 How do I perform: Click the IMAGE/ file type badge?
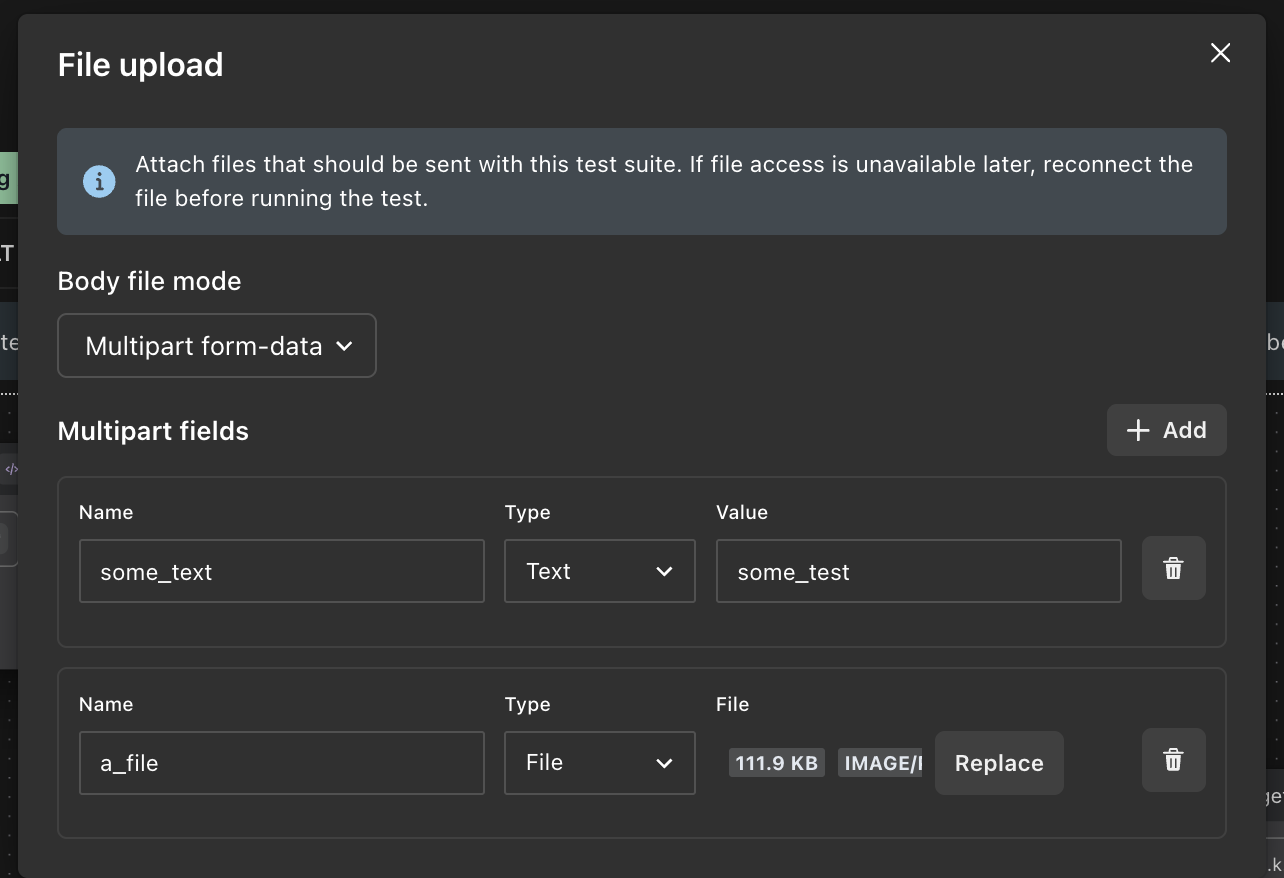point(880,763)
